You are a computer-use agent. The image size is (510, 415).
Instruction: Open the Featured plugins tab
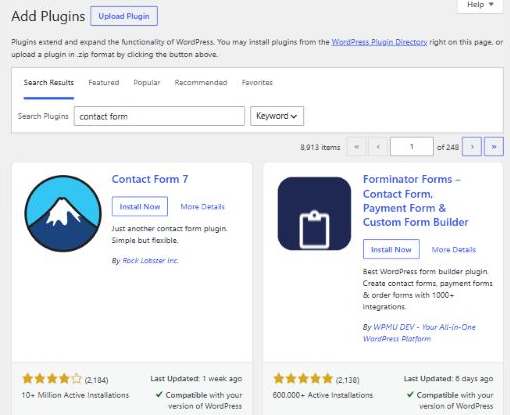click(x=104, y=83)
